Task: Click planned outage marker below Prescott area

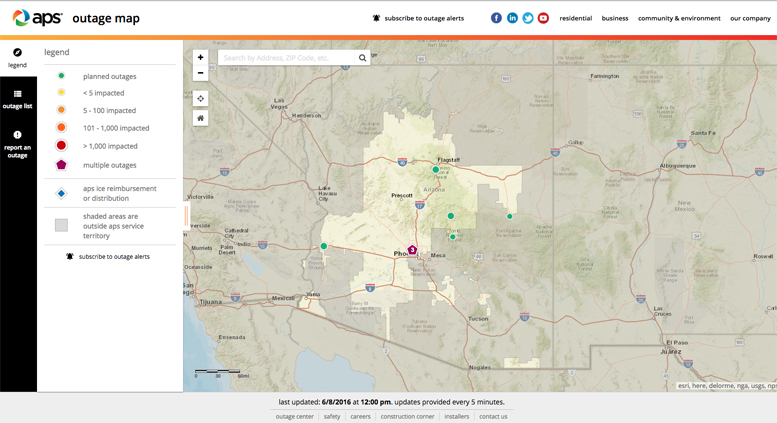Action: tap(450, 216)
